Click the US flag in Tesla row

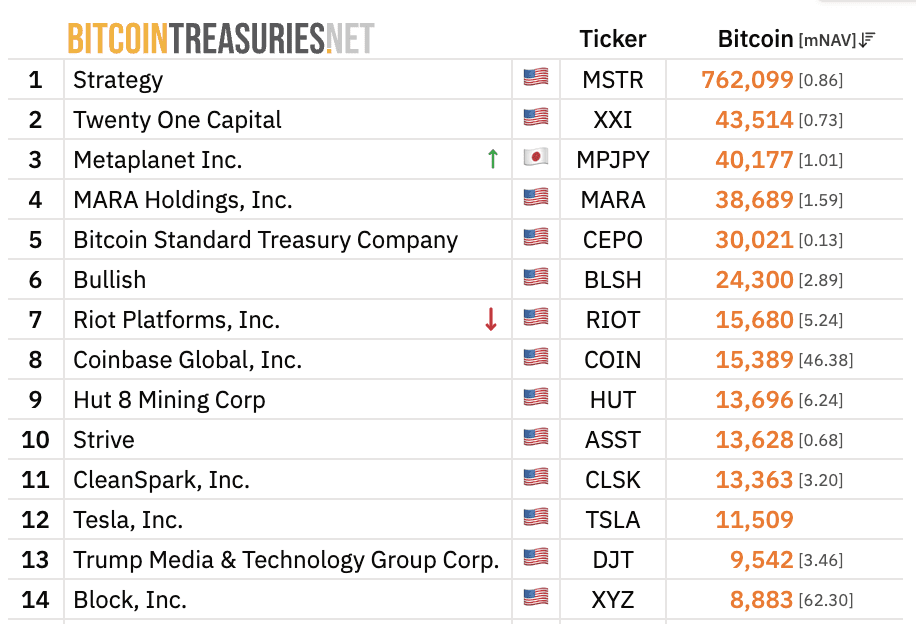click(536, 518)
